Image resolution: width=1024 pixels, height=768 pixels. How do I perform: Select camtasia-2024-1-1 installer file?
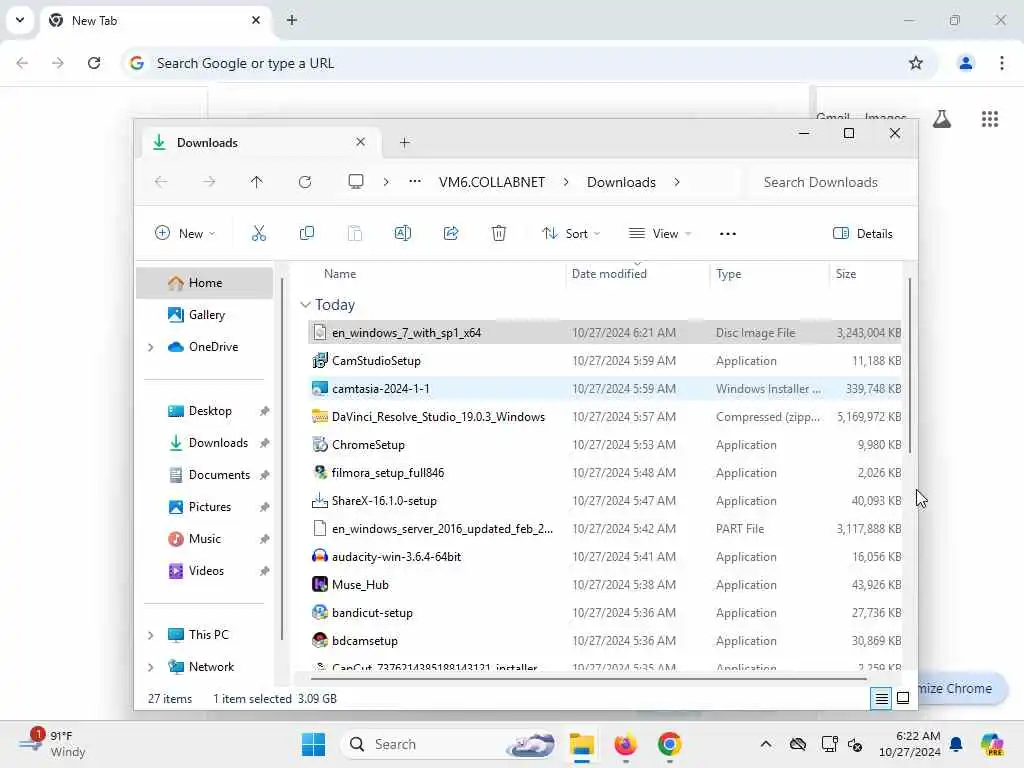[605, 389]
